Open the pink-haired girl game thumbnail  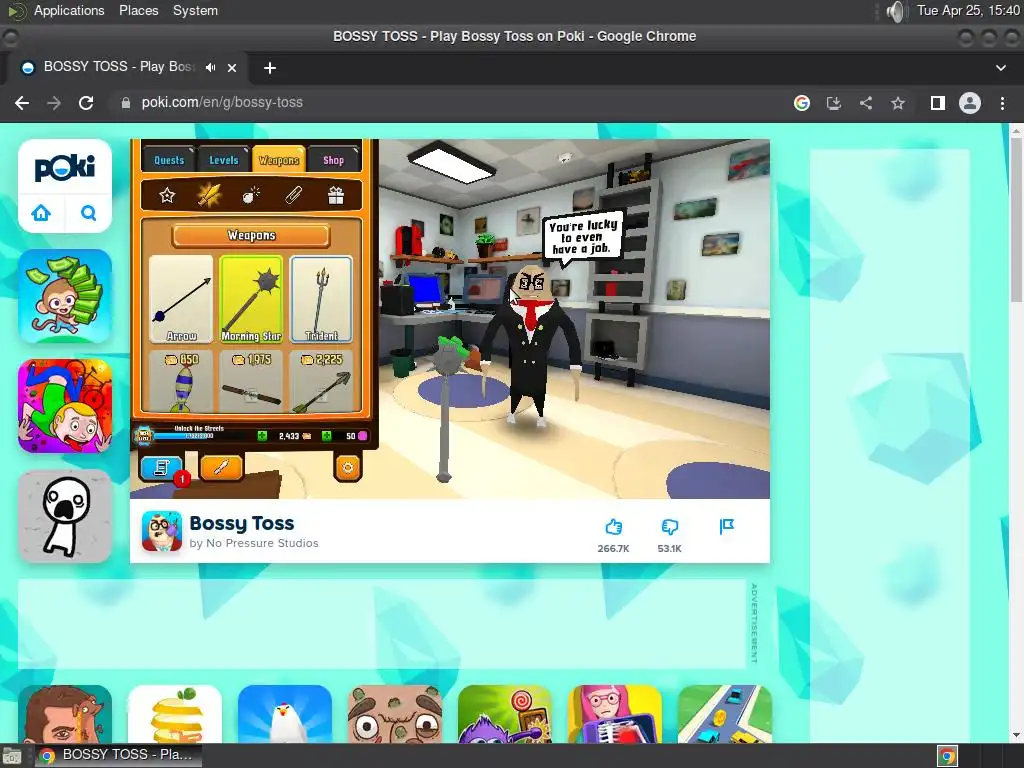[615, 714]
